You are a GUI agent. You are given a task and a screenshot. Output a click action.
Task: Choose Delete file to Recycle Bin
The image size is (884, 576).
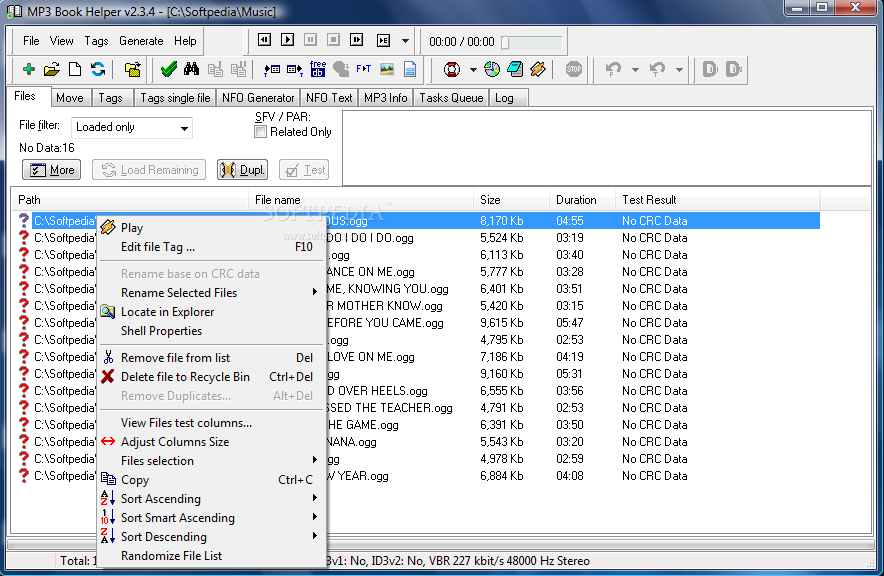211,377
